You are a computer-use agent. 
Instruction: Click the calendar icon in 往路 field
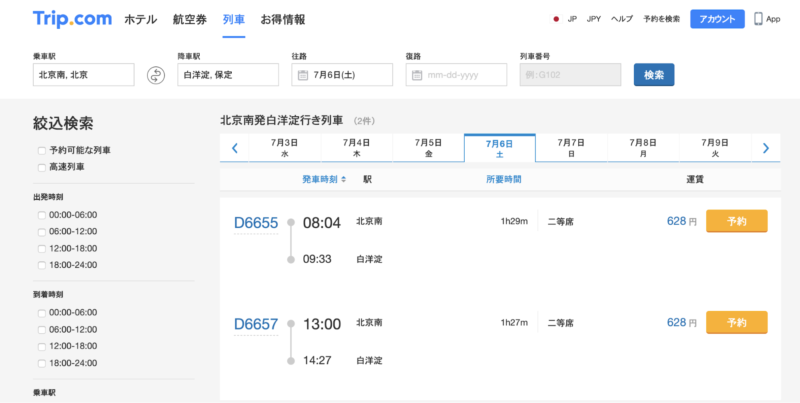pos(302,75)
